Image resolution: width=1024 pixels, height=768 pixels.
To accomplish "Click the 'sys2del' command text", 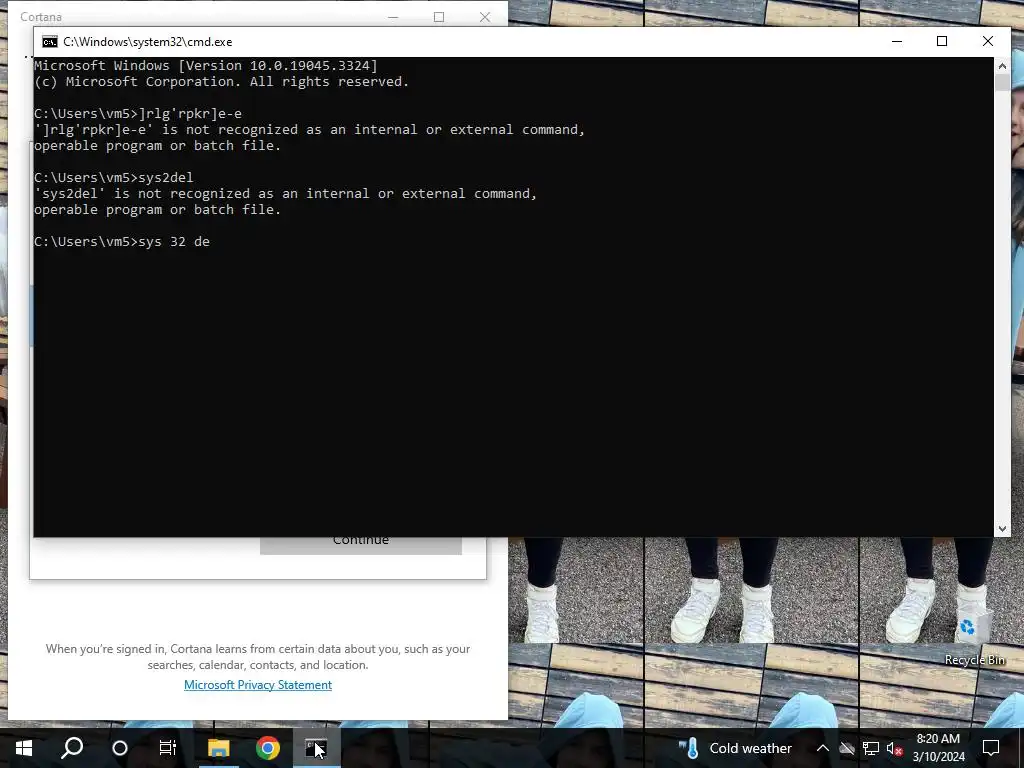I will [166, 178].
